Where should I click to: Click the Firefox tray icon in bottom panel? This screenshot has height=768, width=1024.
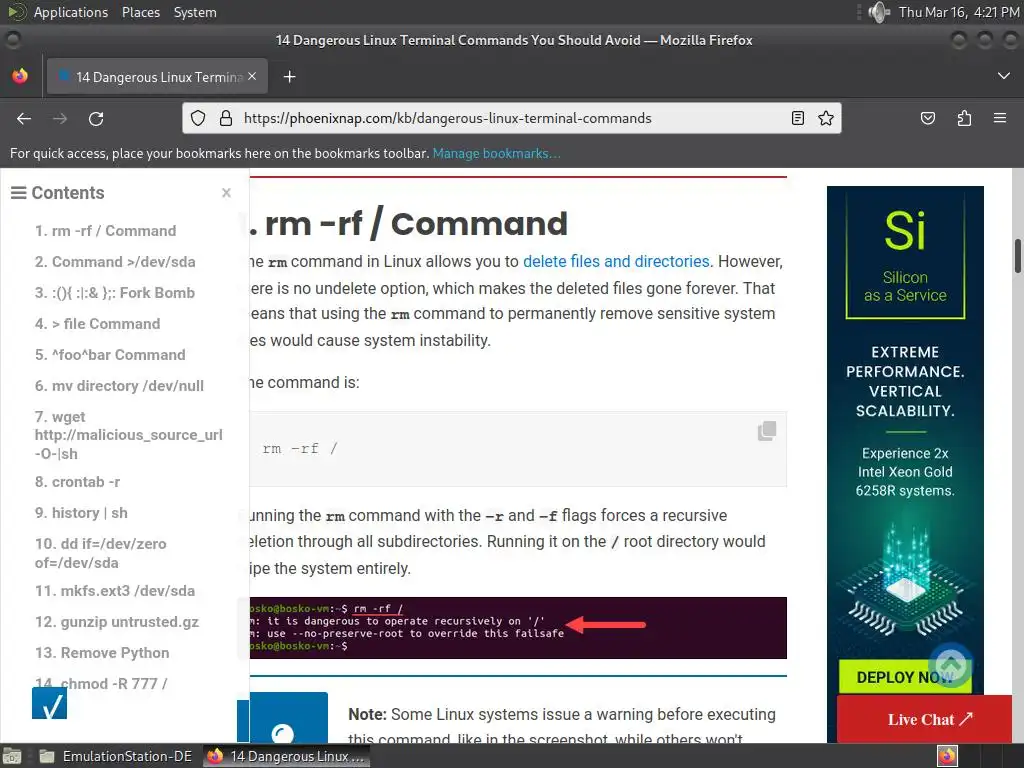pyautogui.click(x=947, y=756)
